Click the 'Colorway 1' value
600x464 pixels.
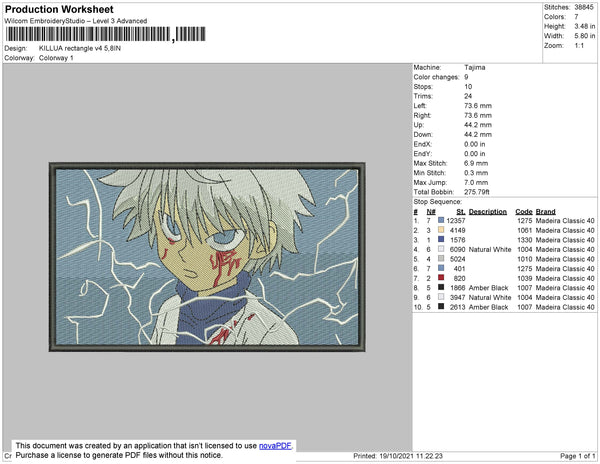click(x=56, y=58)
